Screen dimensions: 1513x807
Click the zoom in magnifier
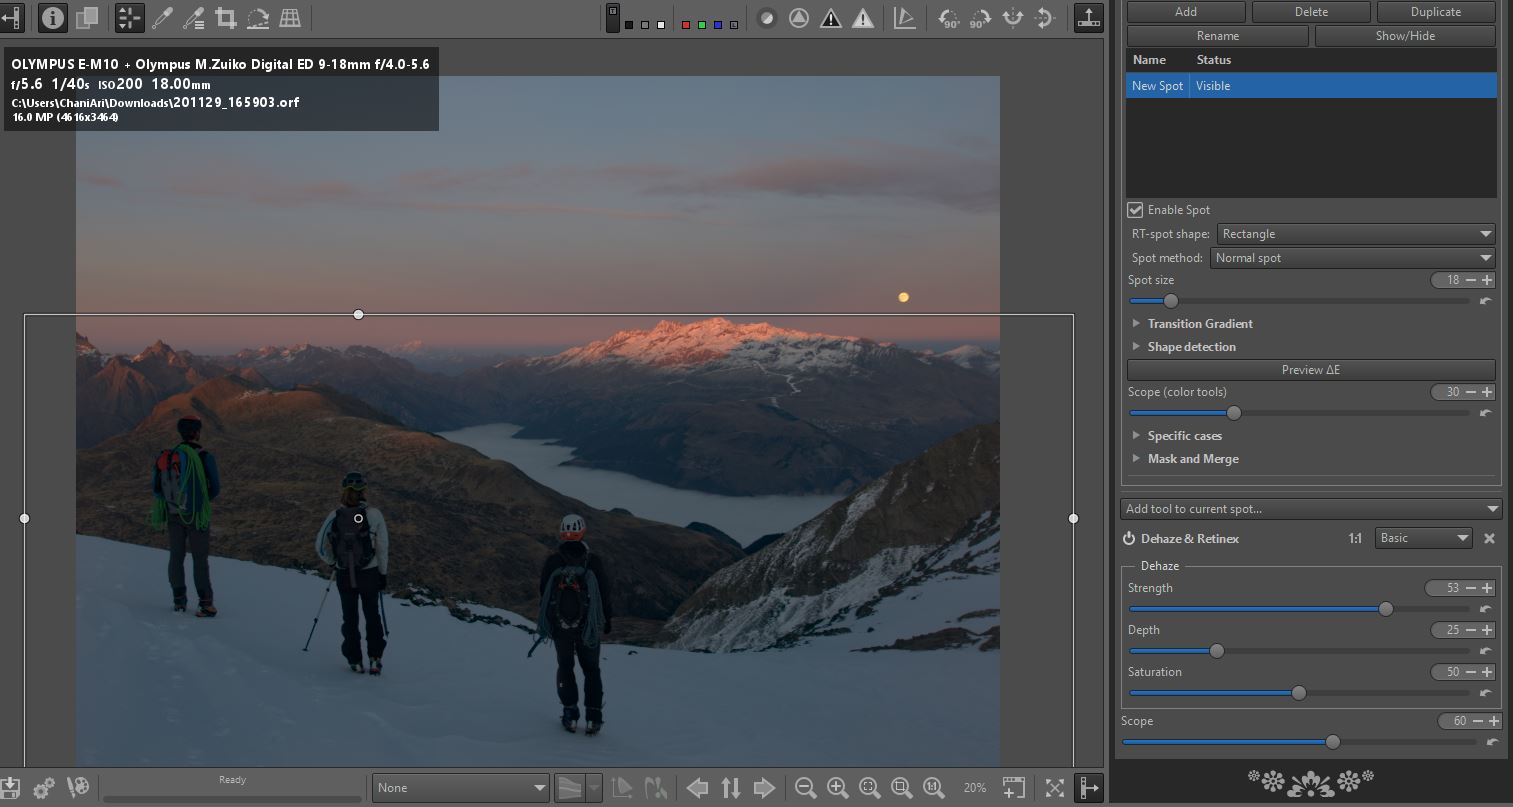coord(838,788)
